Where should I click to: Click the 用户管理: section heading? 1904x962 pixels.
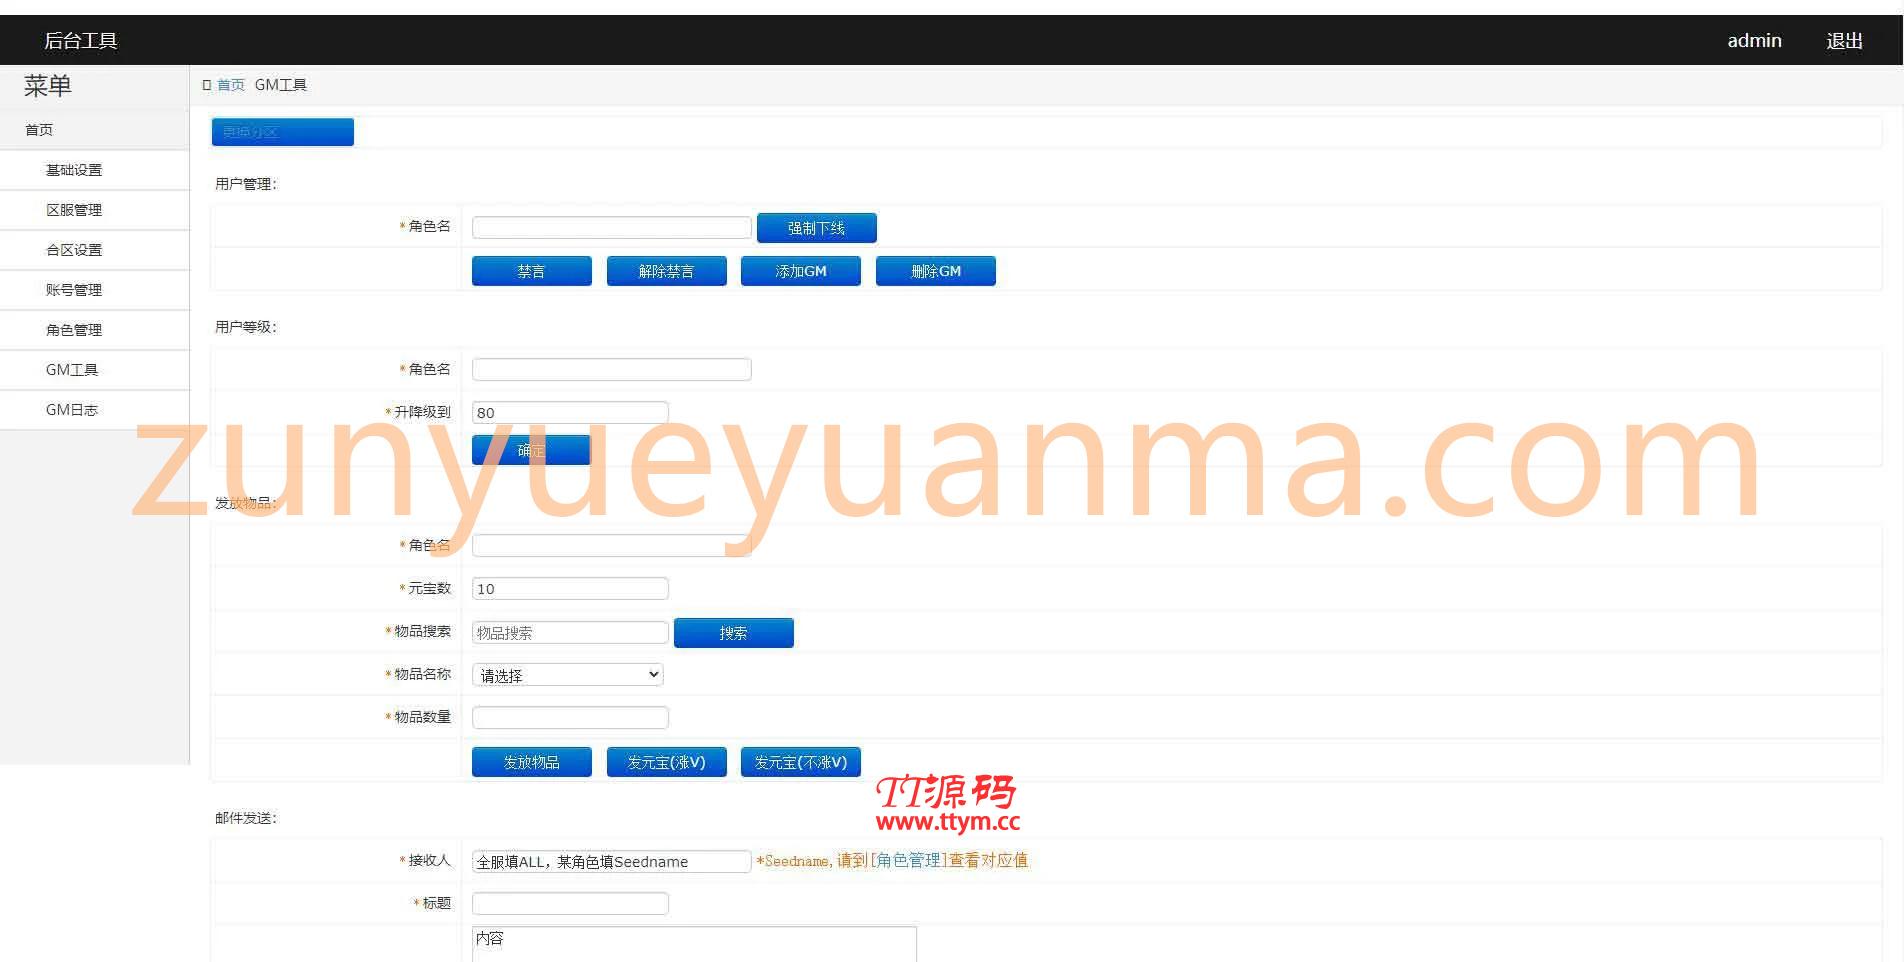246,184
